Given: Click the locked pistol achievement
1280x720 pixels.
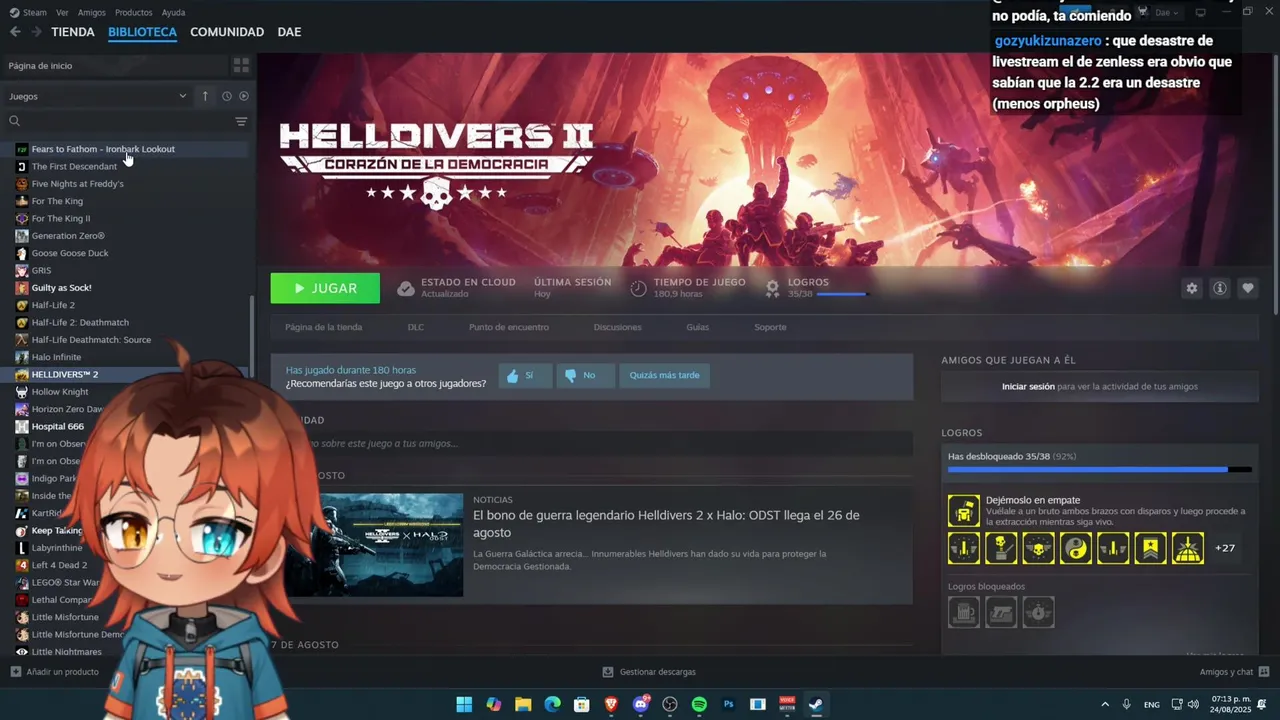Looking at the screenshot, I should (1000, 612).
